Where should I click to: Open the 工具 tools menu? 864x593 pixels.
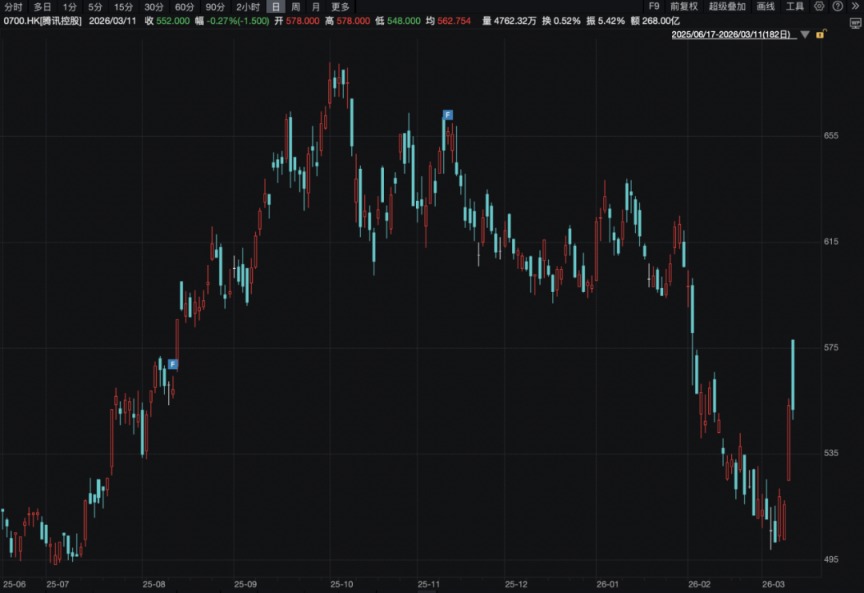pos(795,7)
